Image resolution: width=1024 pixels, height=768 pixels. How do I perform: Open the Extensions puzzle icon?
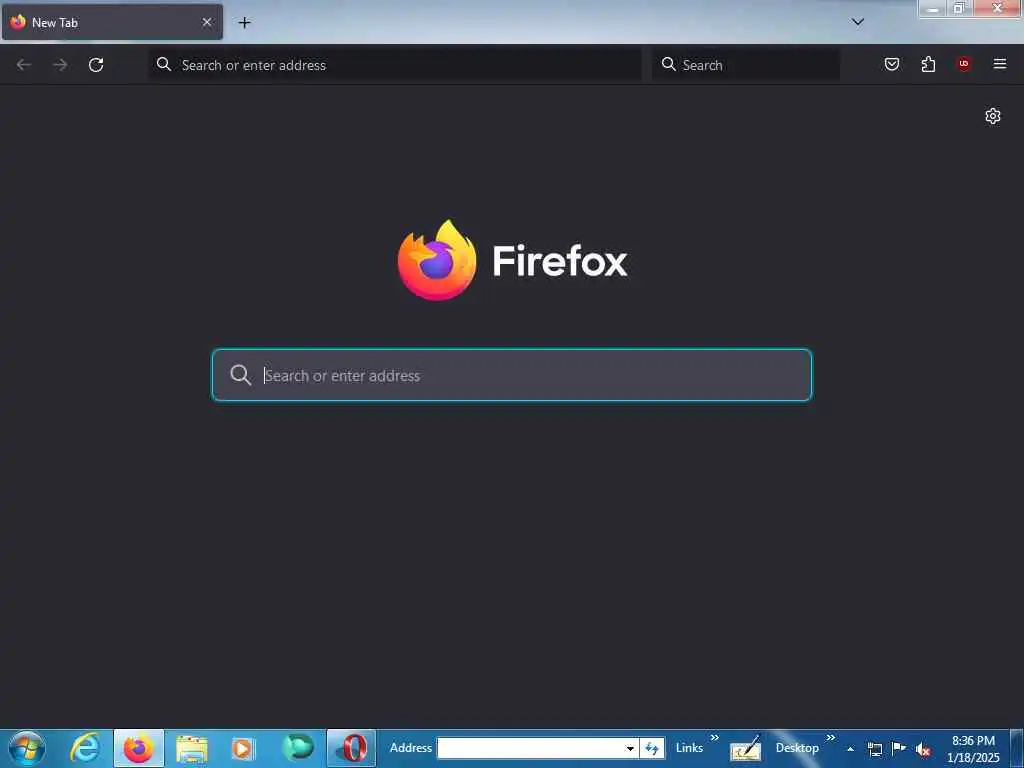coord(928,64)
